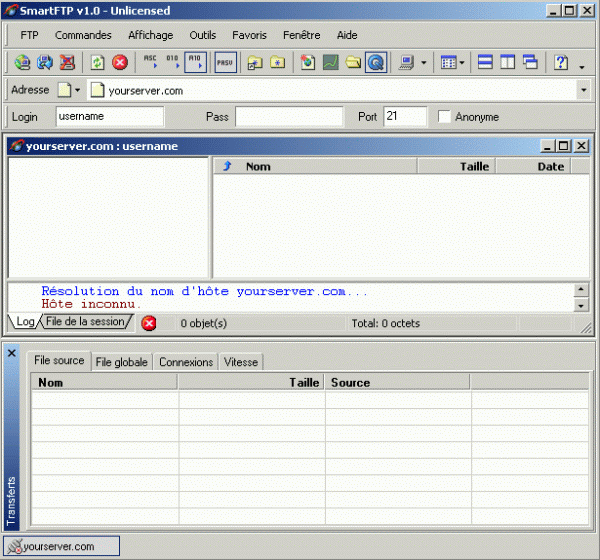Click the Disconnect icon with red X
The height and width of the screenshot is (560, 600).
(67, 62)
